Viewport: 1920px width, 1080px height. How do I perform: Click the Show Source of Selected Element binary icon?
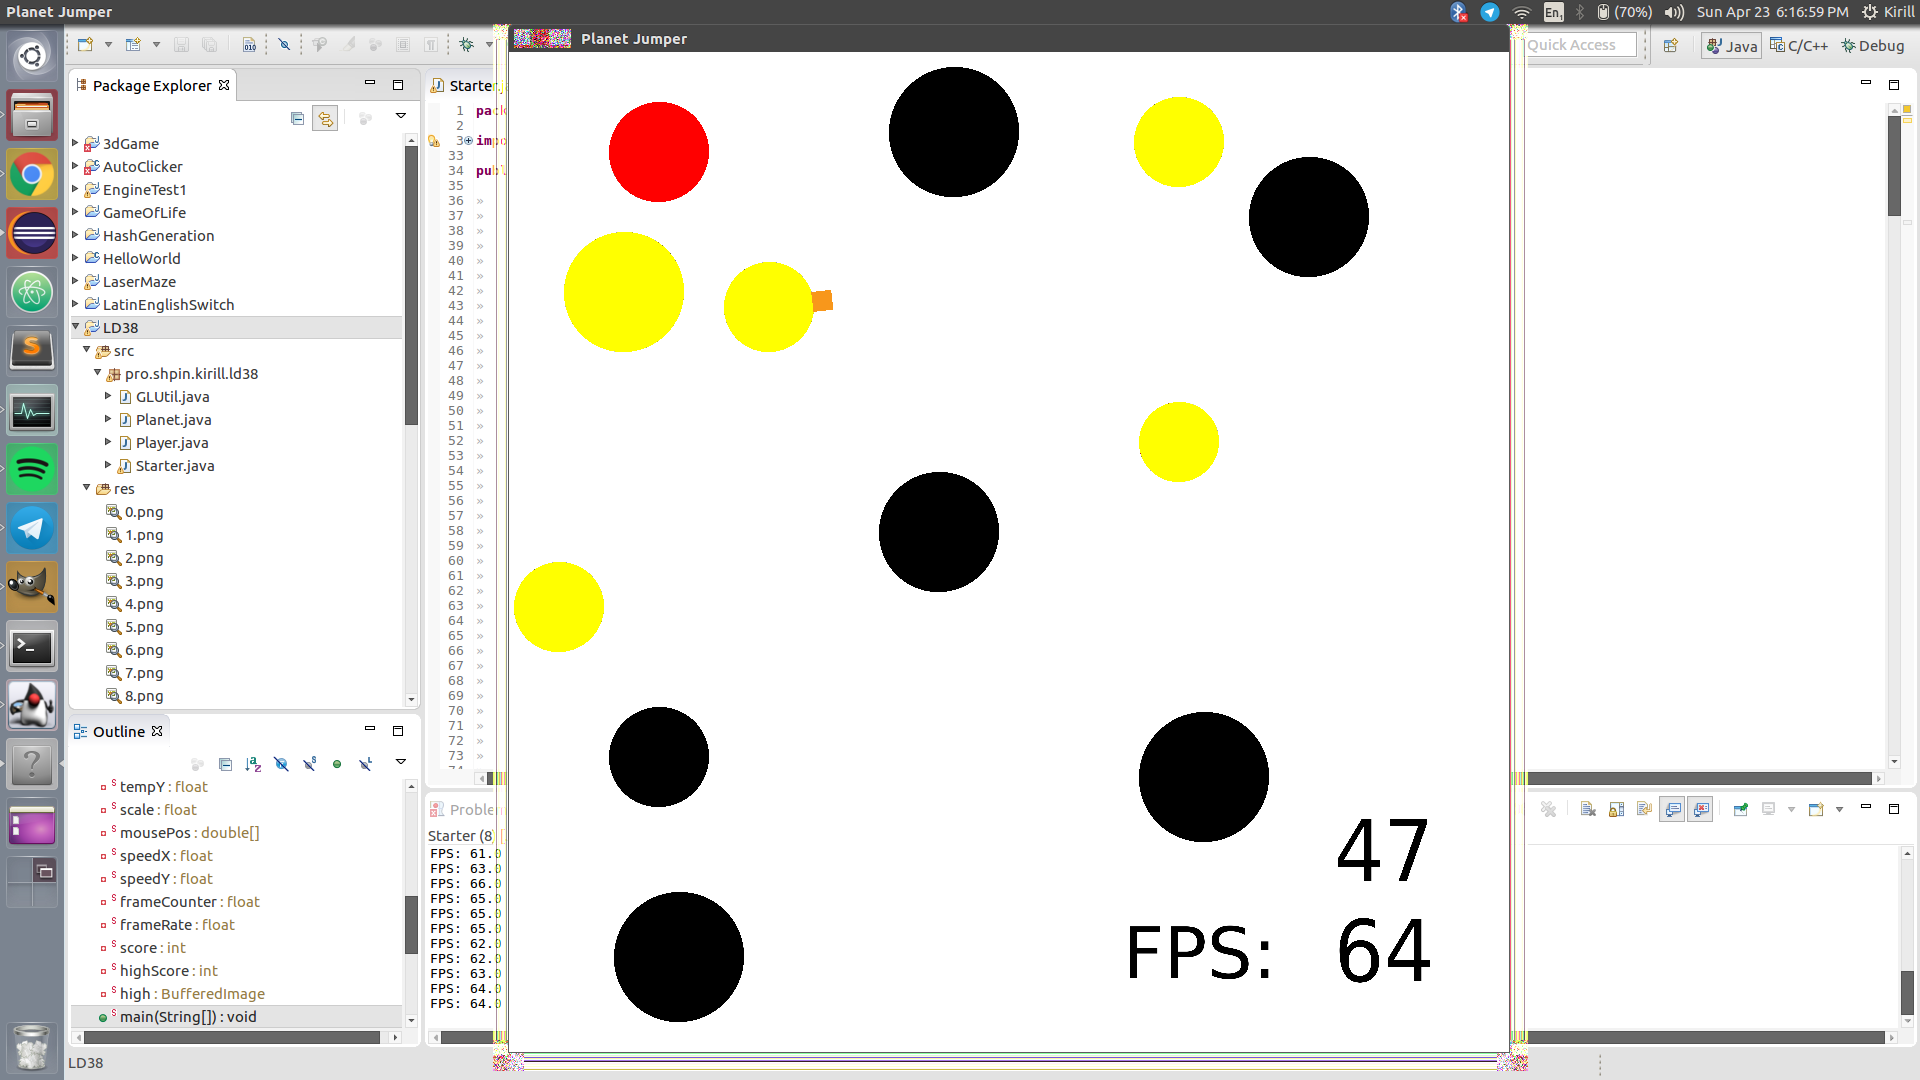tap(249, 45)
